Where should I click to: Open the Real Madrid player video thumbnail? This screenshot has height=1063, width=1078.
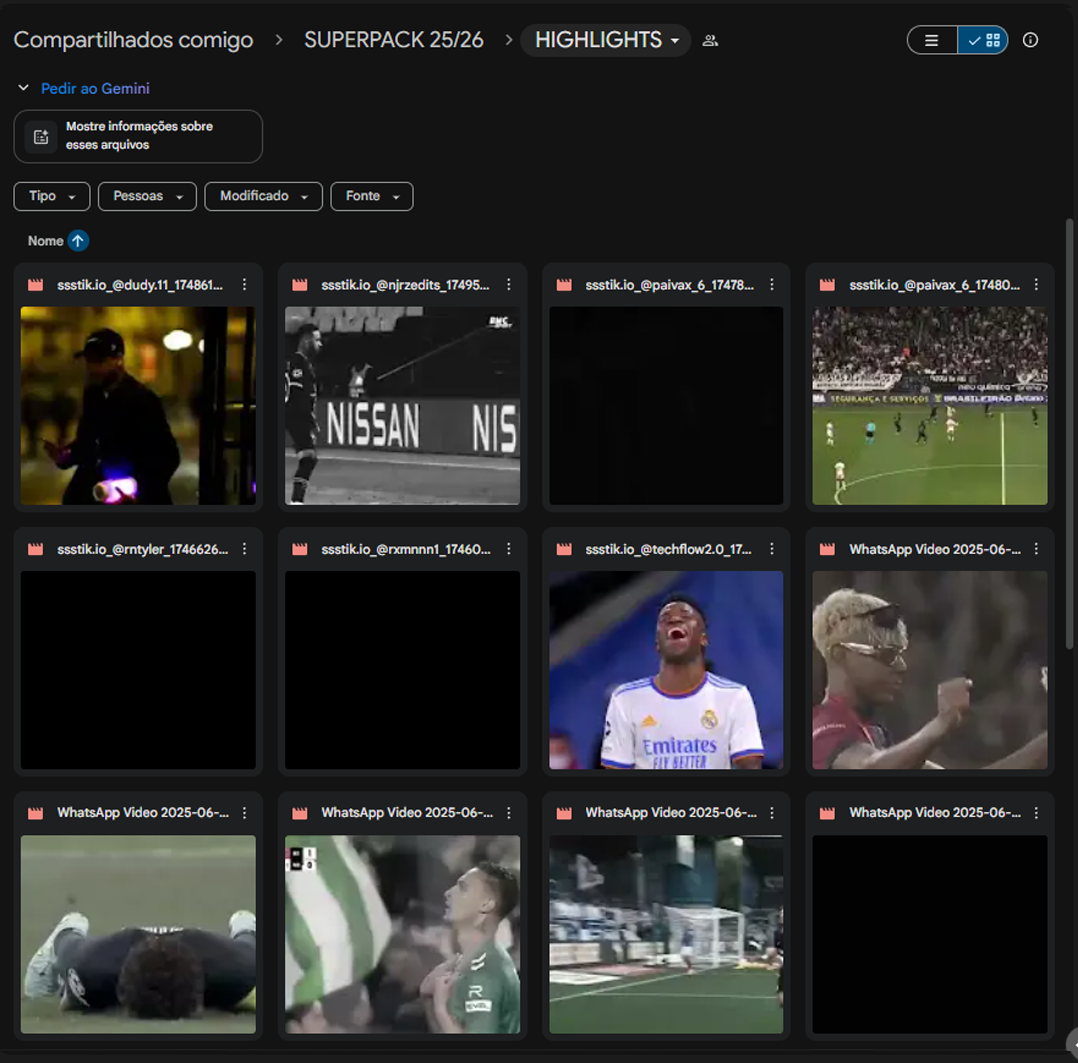click(x=666, y=669)
